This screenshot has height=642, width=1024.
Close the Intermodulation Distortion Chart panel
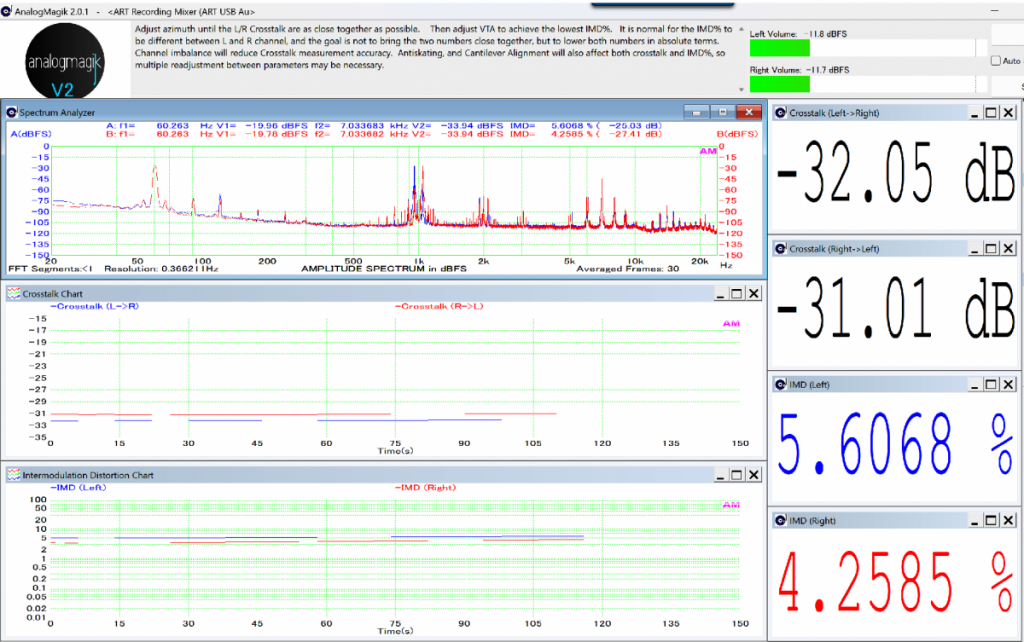(754, 475)
